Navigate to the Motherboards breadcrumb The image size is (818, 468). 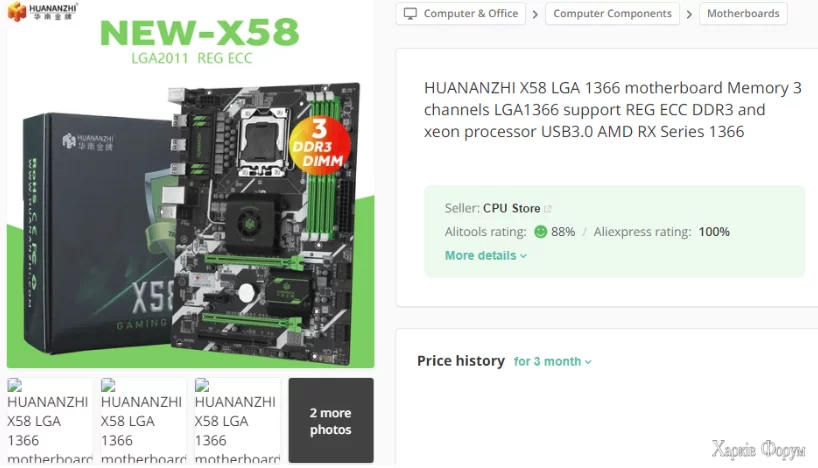pyautogui.click(x=743, y=14)
